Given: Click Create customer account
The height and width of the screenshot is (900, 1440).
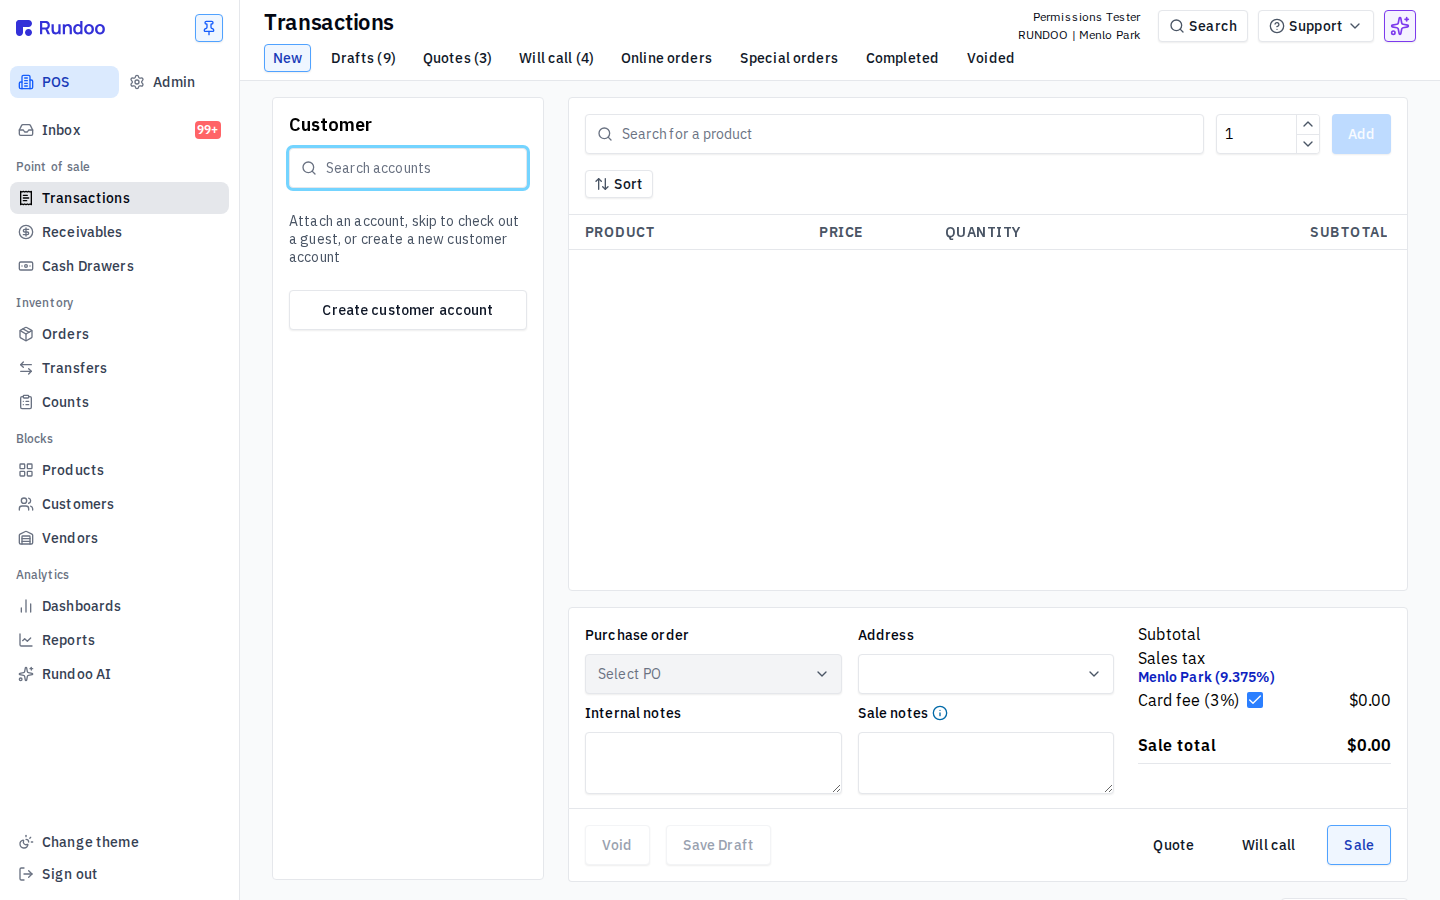Looking at the screenshot, I should [x=408, y=310].
